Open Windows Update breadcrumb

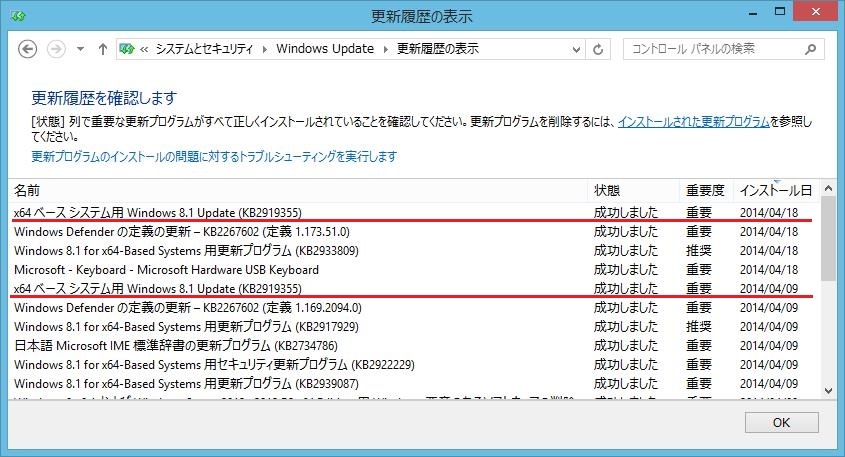(325, 49)
